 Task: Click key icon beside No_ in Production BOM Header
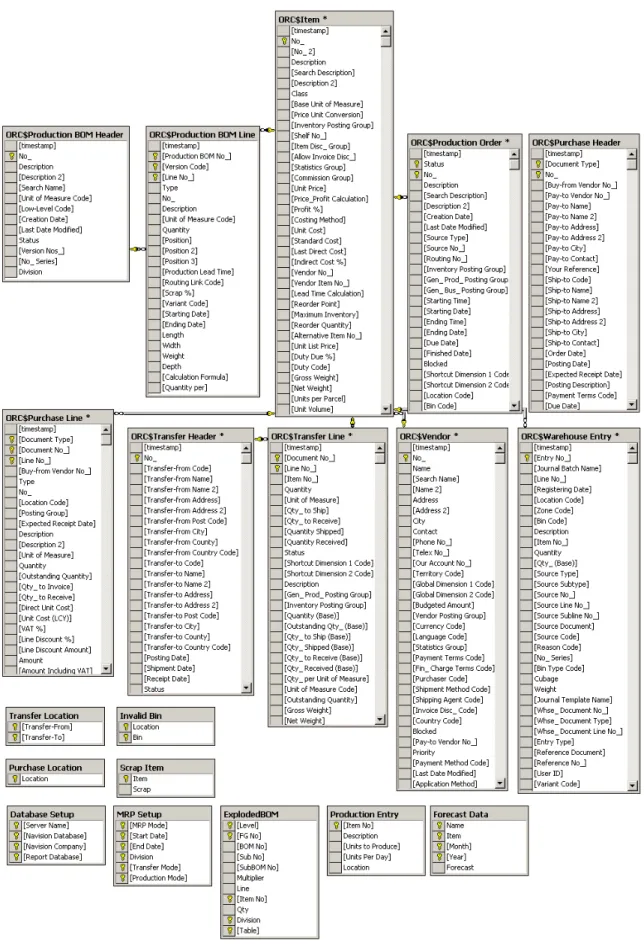pos(11,156)
